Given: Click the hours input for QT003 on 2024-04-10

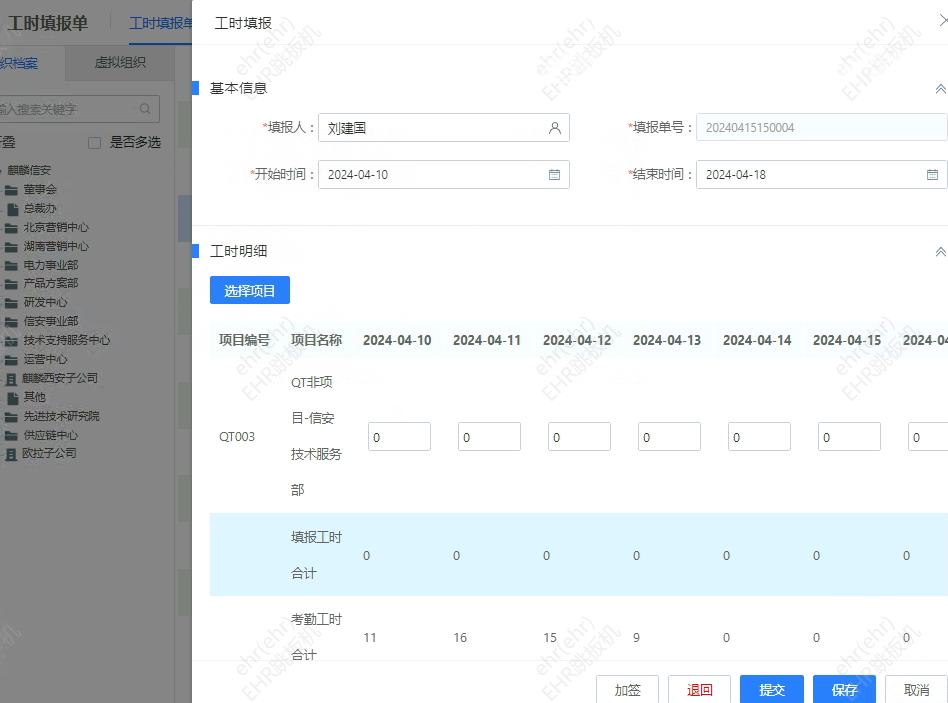Looking at the screenshot, I should (399, 436).
